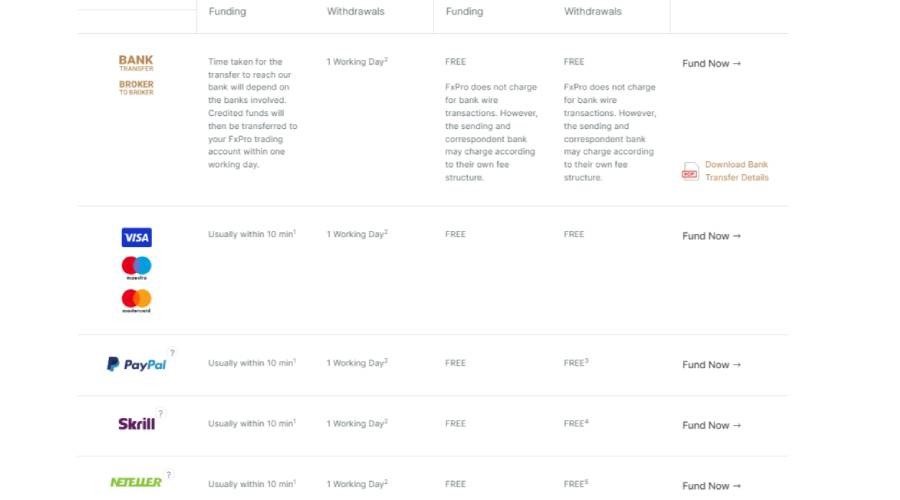Click the Visa card logo
900x500 pixels.
(136, 237)
